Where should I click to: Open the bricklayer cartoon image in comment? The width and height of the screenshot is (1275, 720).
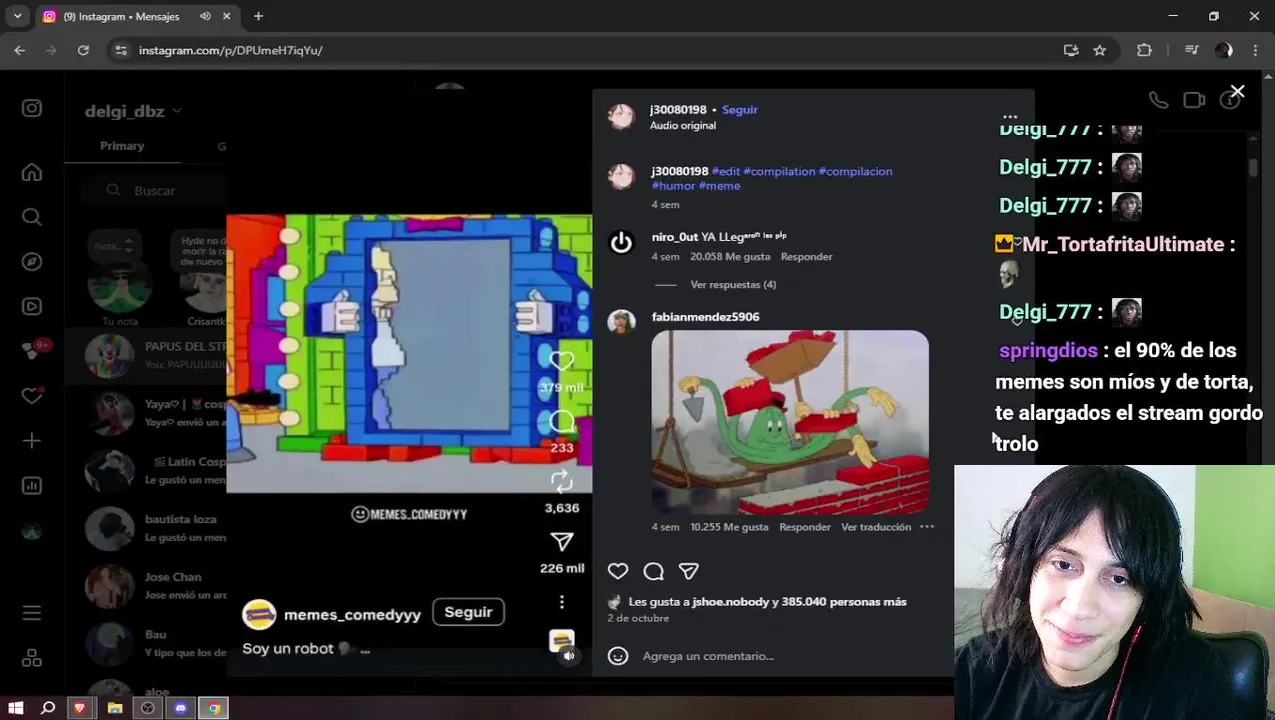(x=790, y=422)
